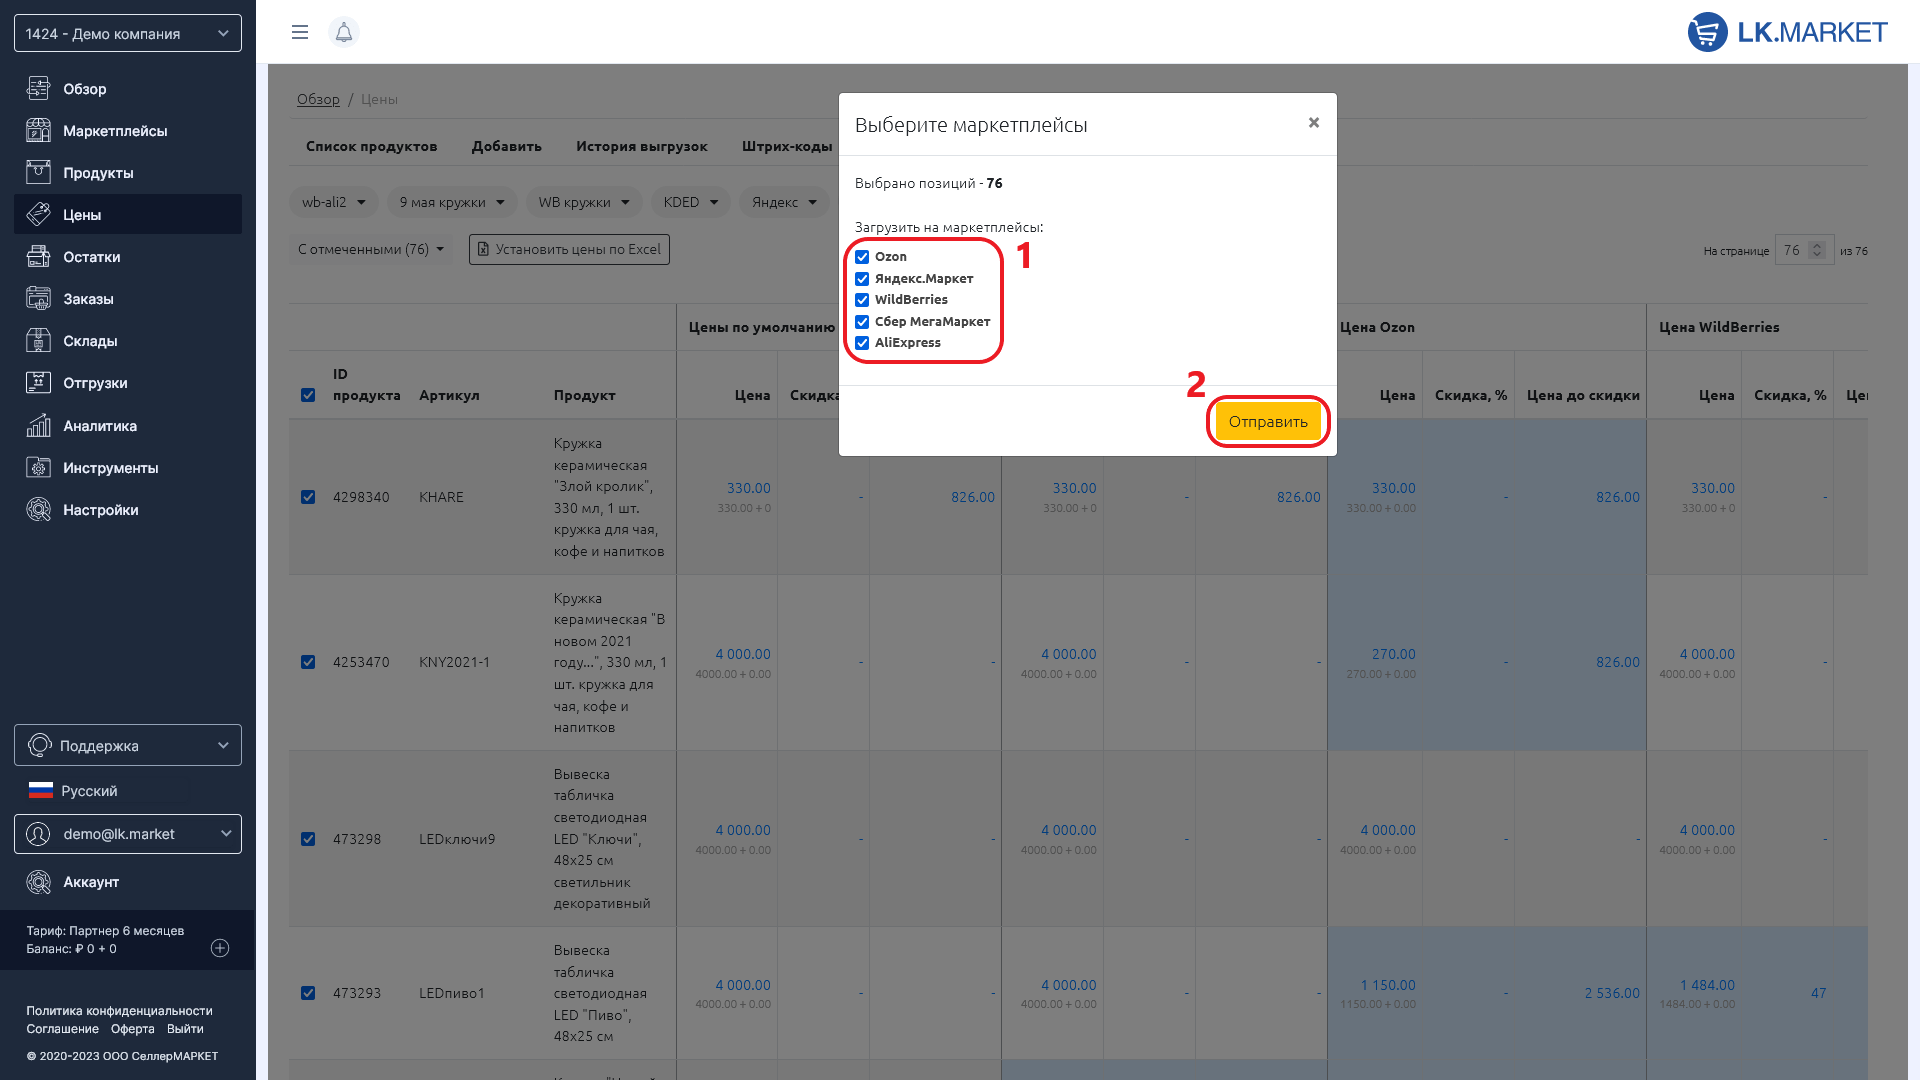Click the Инструменты sidebar icon

(x=38, y=467)
